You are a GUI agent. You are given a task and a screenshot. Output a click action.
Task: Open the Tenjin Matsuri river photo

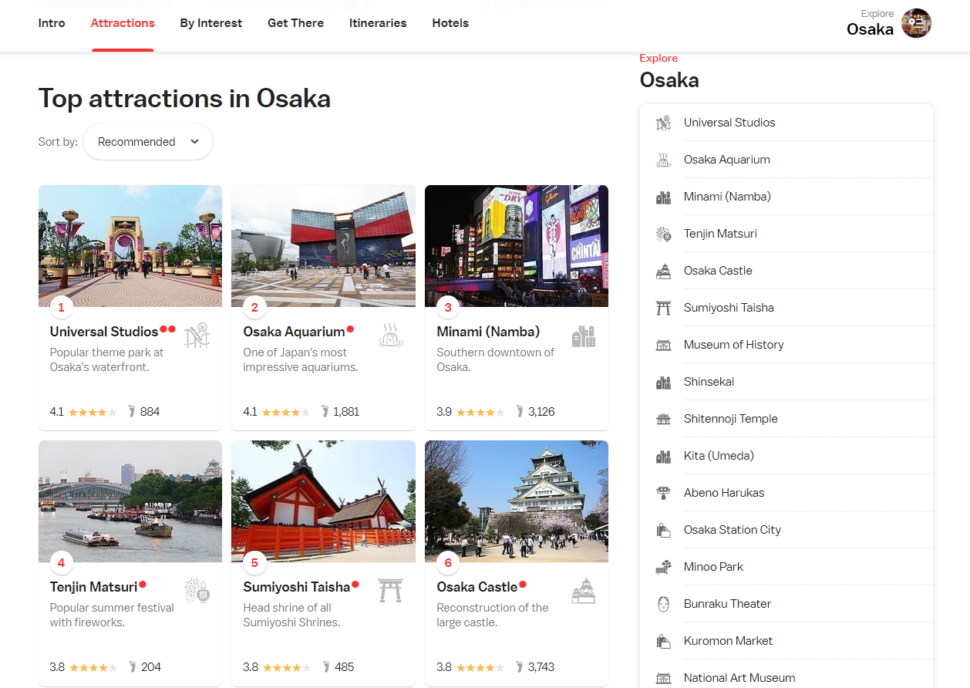click(x=130, y=501)
